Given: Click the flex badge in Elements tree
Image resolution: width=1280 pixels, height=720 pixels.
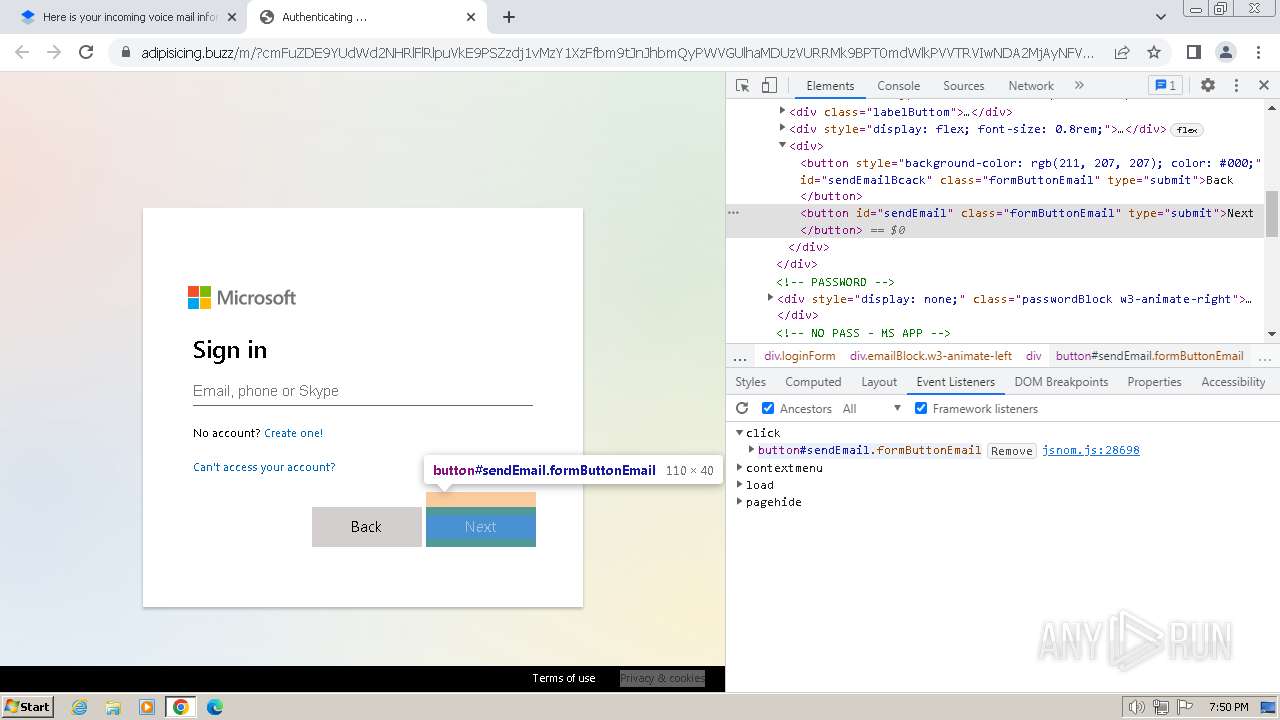Looking at the screenshot, I should tap(1187, 129).
